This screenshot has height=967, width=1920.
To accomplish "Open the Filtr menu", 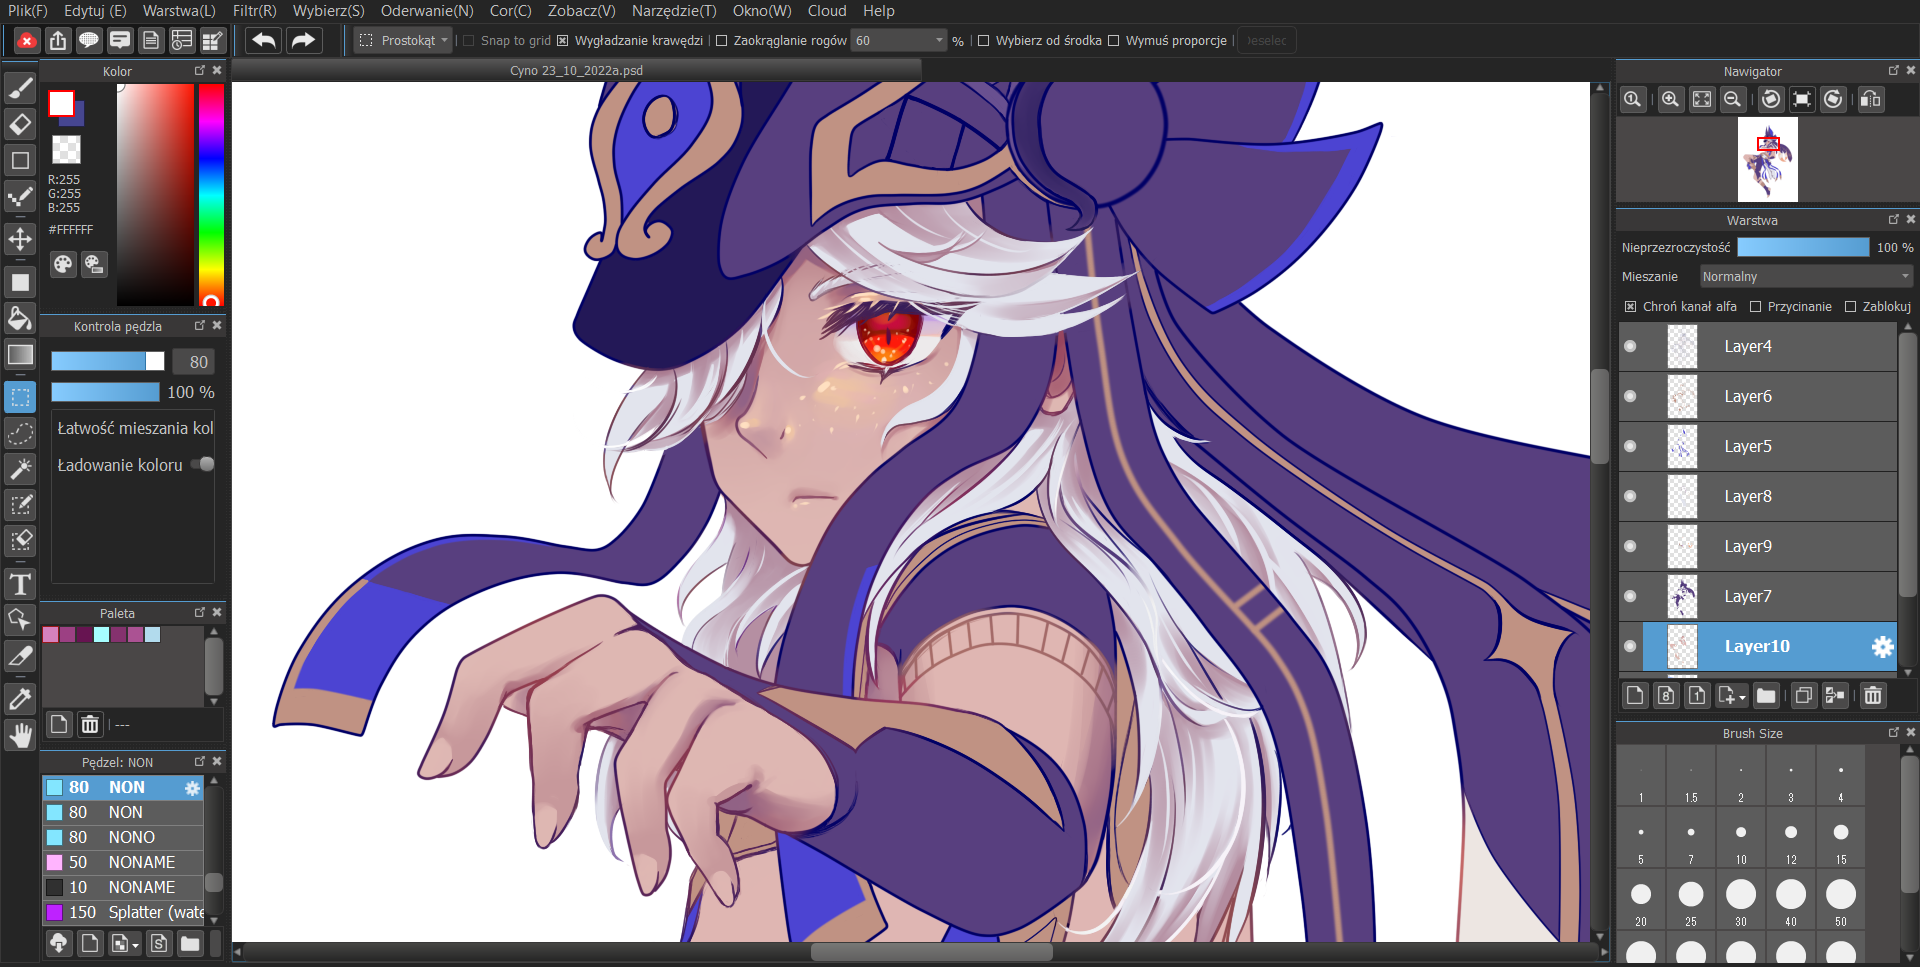I will (253, 11).
